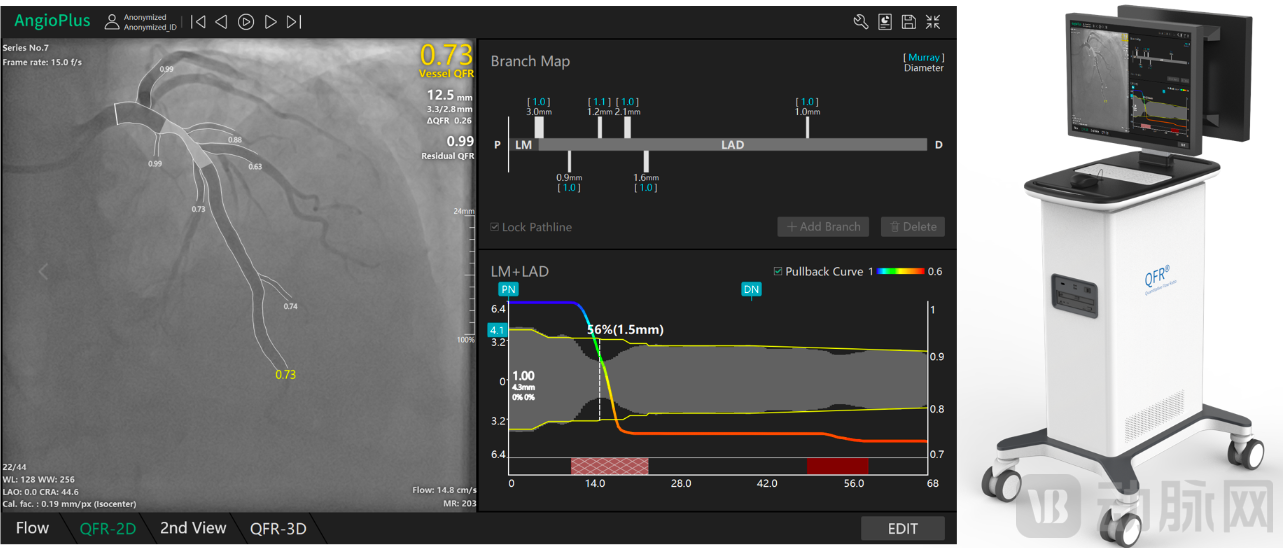Step back one frame

(x=221, y=21)
